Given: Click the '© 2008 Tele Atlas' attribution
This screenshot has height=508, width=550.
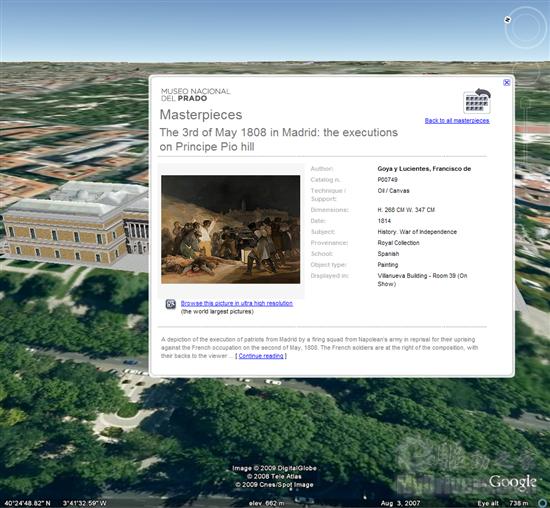Looking at the screenshot, I should click(x=274, y=476).
